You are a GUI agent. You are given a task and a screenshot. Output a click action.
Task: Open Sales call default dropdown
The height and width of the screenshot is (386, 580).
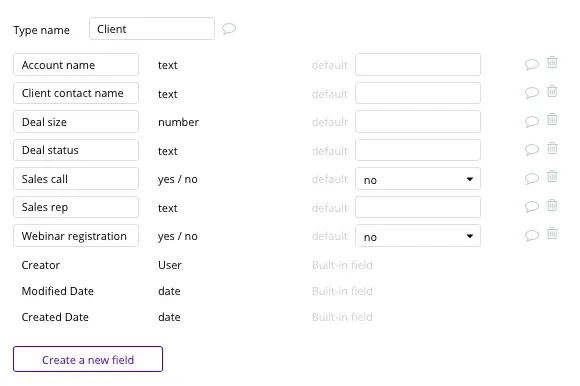tap(418, 179)
